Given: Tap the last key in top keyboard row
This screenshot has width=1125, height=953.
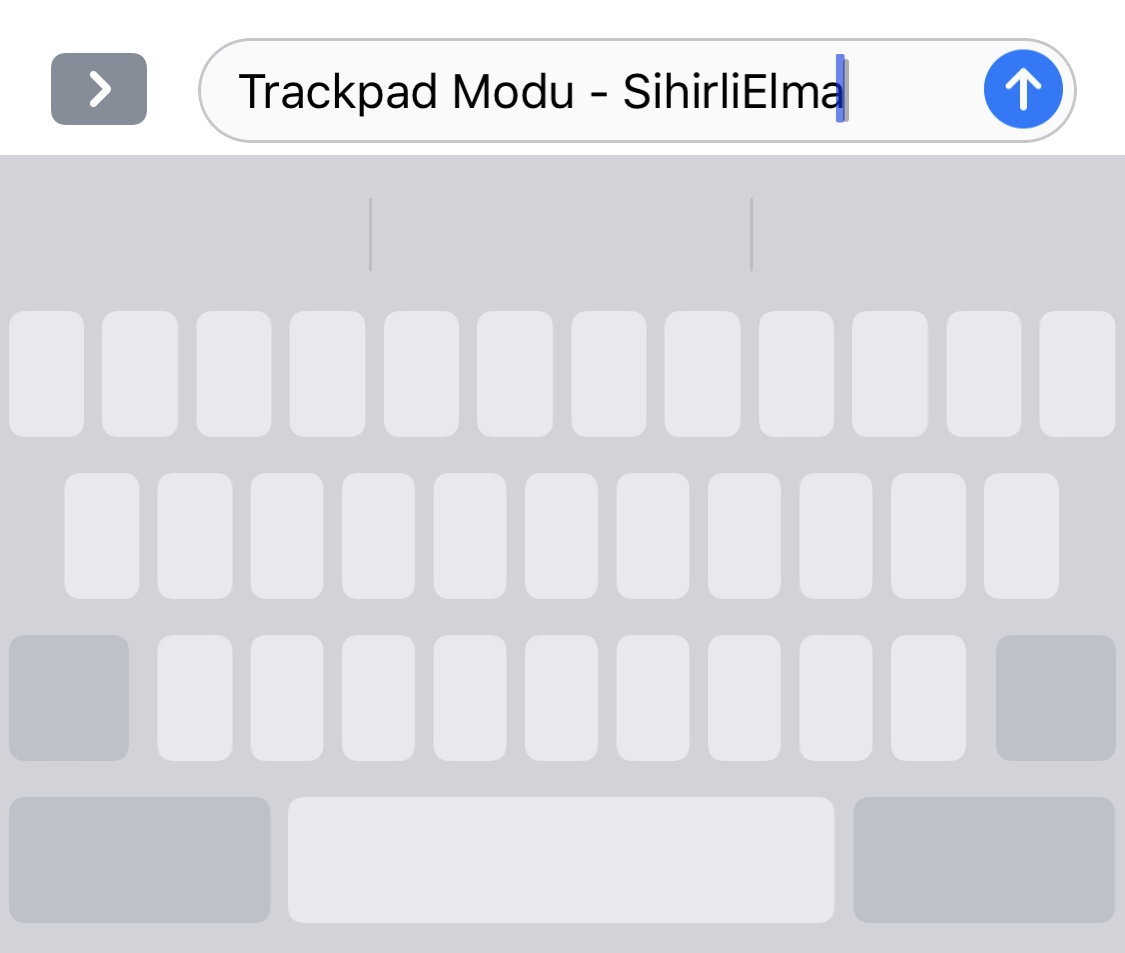Looking at the screenshot, I should (1077, 374).
